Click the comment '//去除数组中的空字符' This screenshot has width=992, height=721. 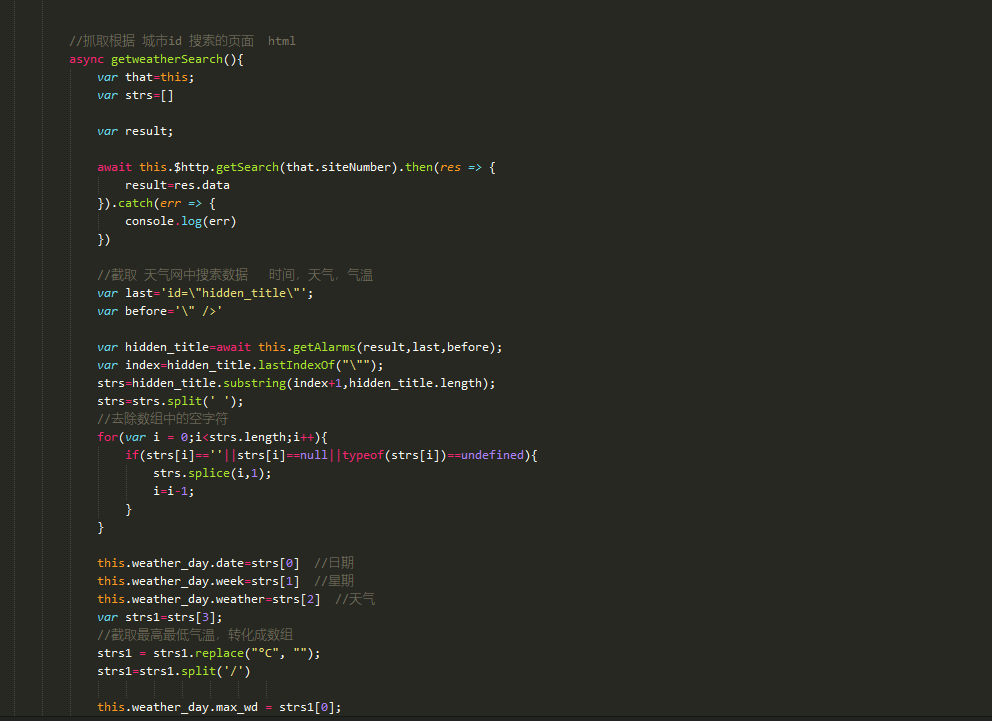(163, 419)
